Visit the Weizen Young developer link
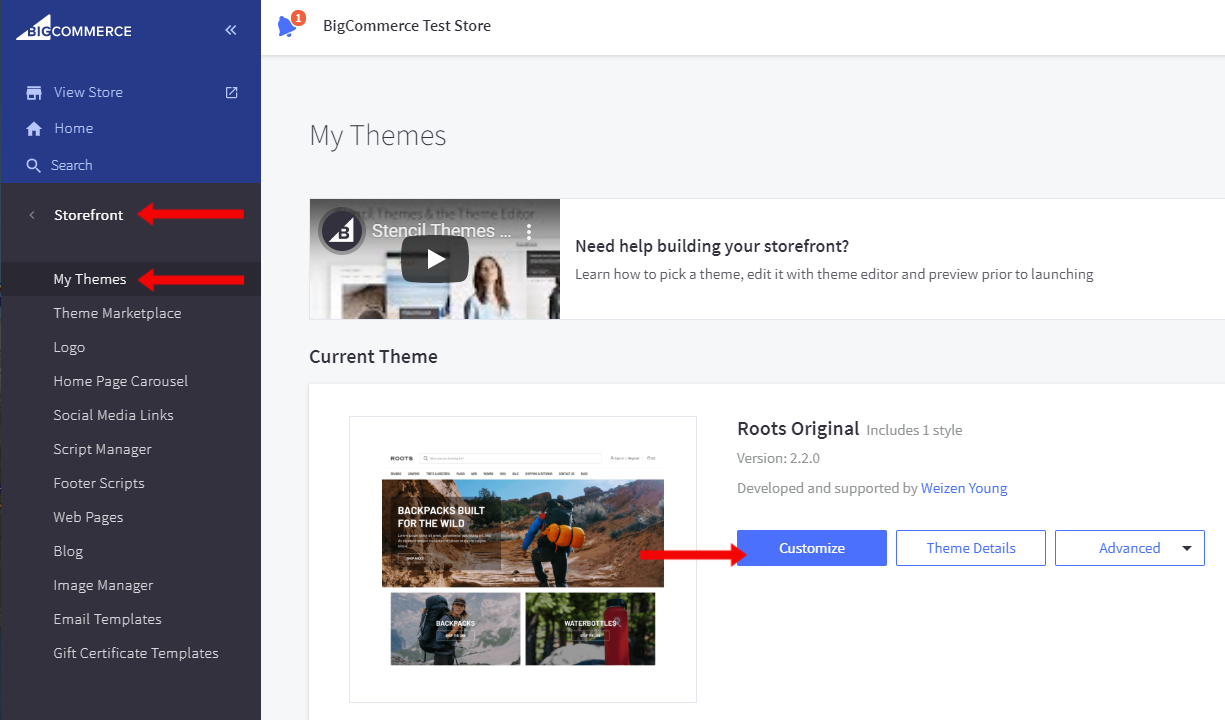This screenshot has width=1225, height=720. point(964,487)
